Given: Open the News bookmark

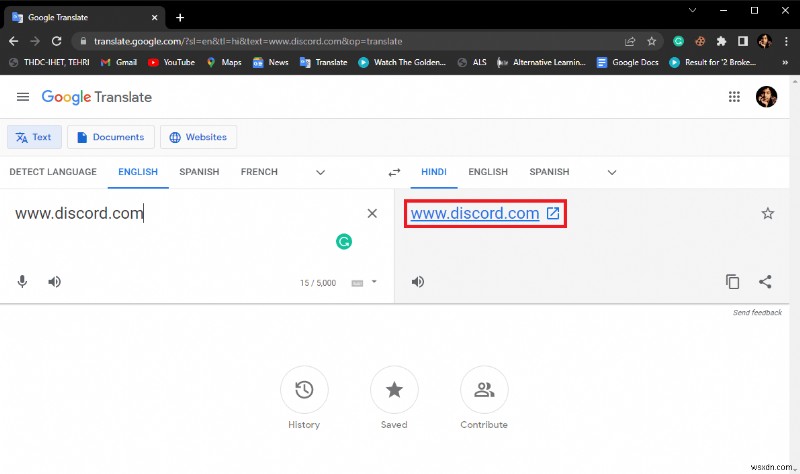Looking at the screenshot, I should click(271, 62).
